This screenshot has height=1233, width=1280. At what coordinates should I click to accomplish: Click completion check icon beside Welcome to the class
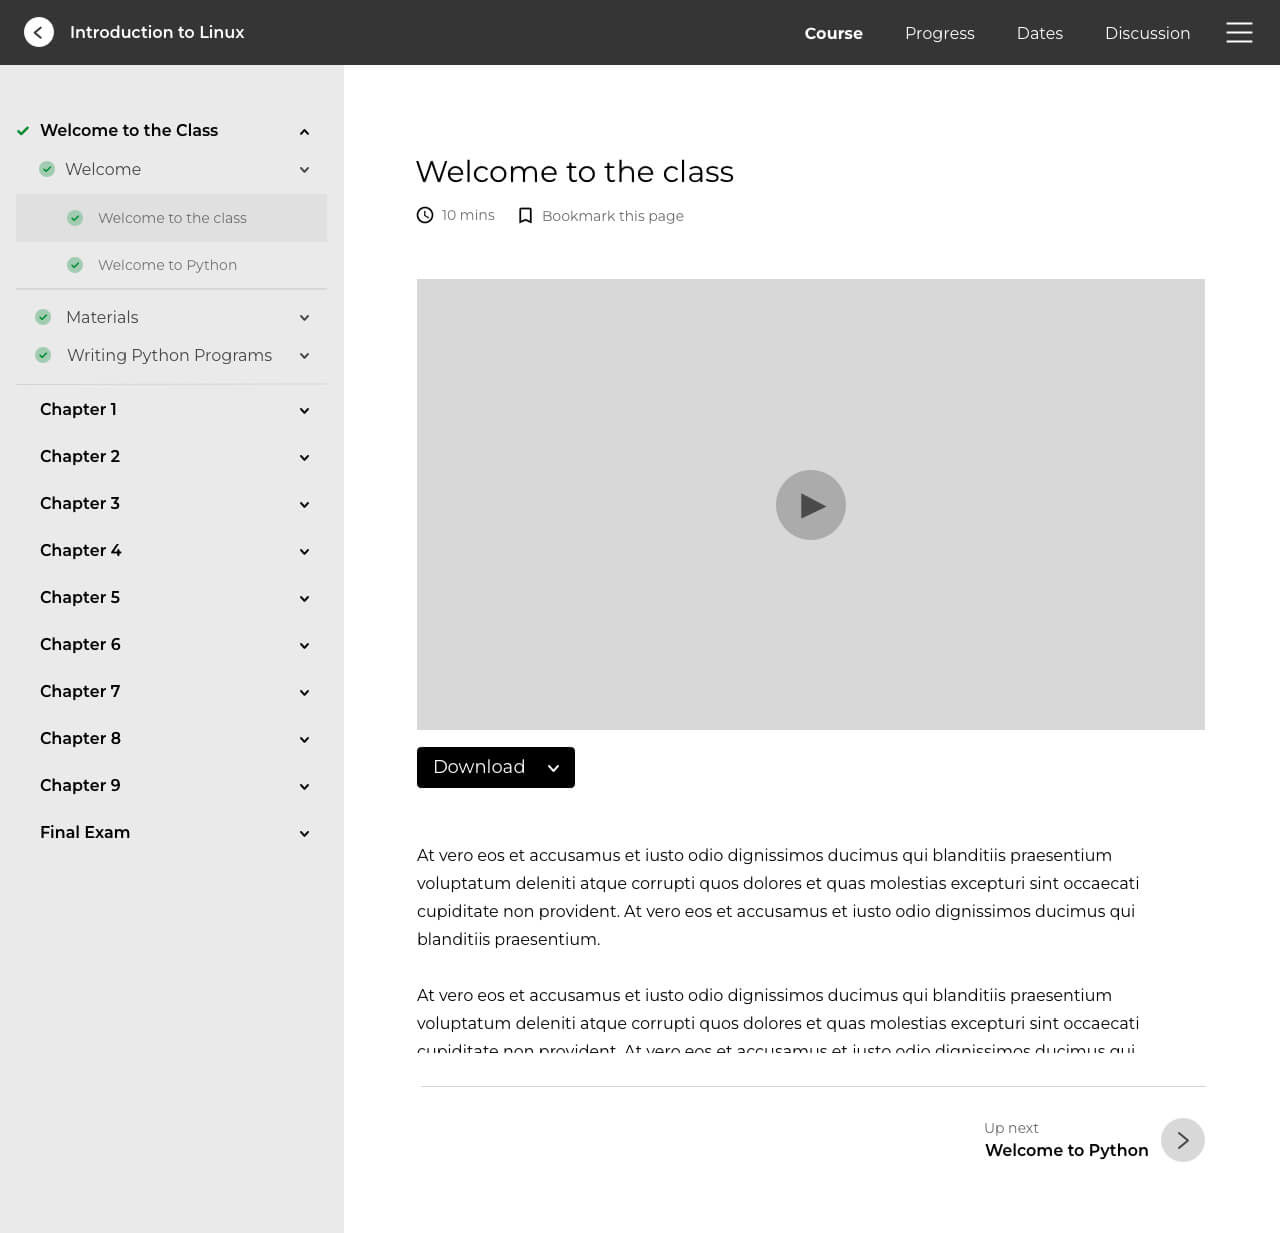point(75,218)
